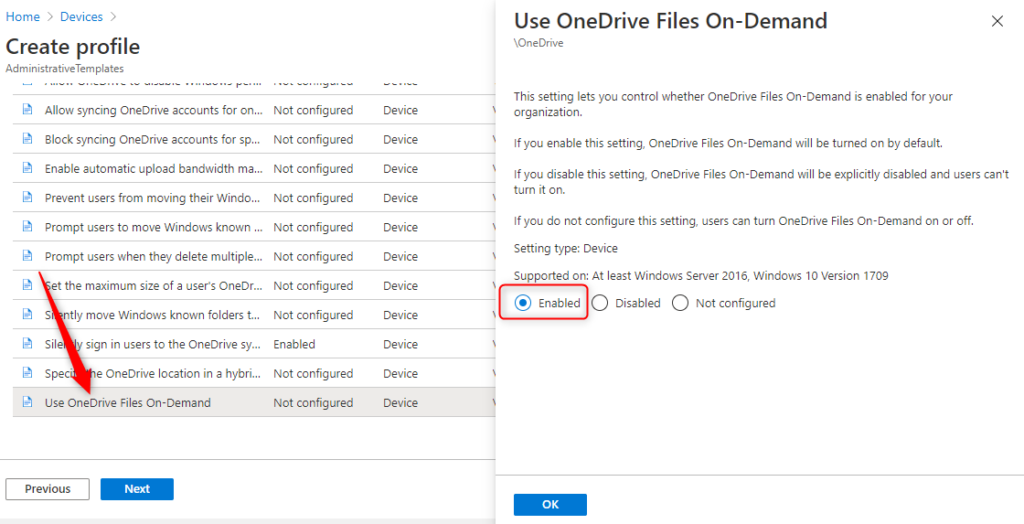This screenshot has width=1024, height=524.
Task: Click document icon for Allow syncing OneDrive accounts
Action: click(x=27, y=110)
